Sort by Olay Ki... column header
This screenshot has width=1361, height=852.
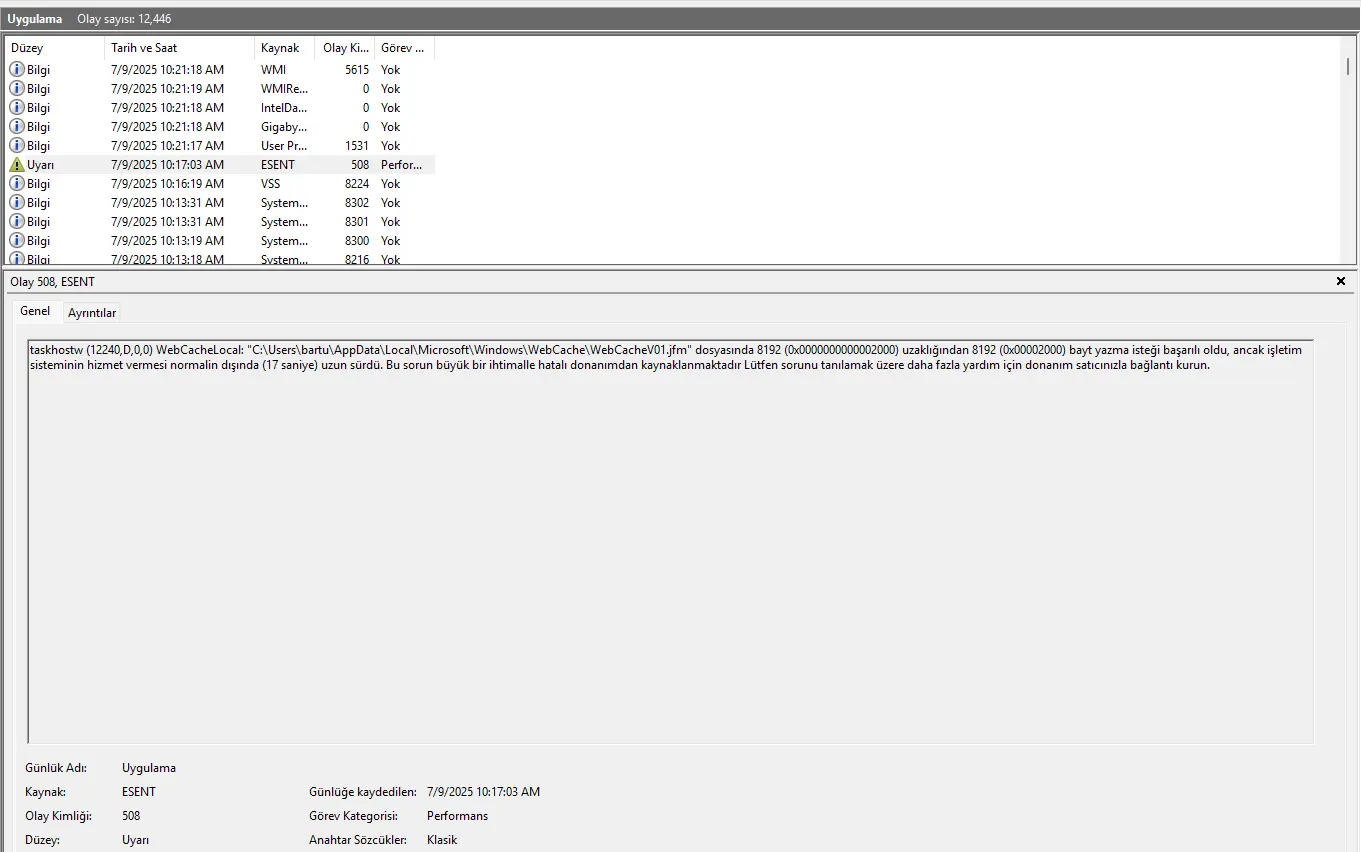coord(345,48)
